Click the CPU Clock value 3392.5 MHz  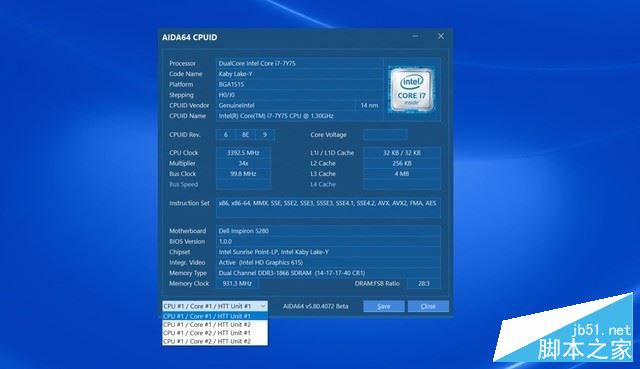(x=243, y=153)
